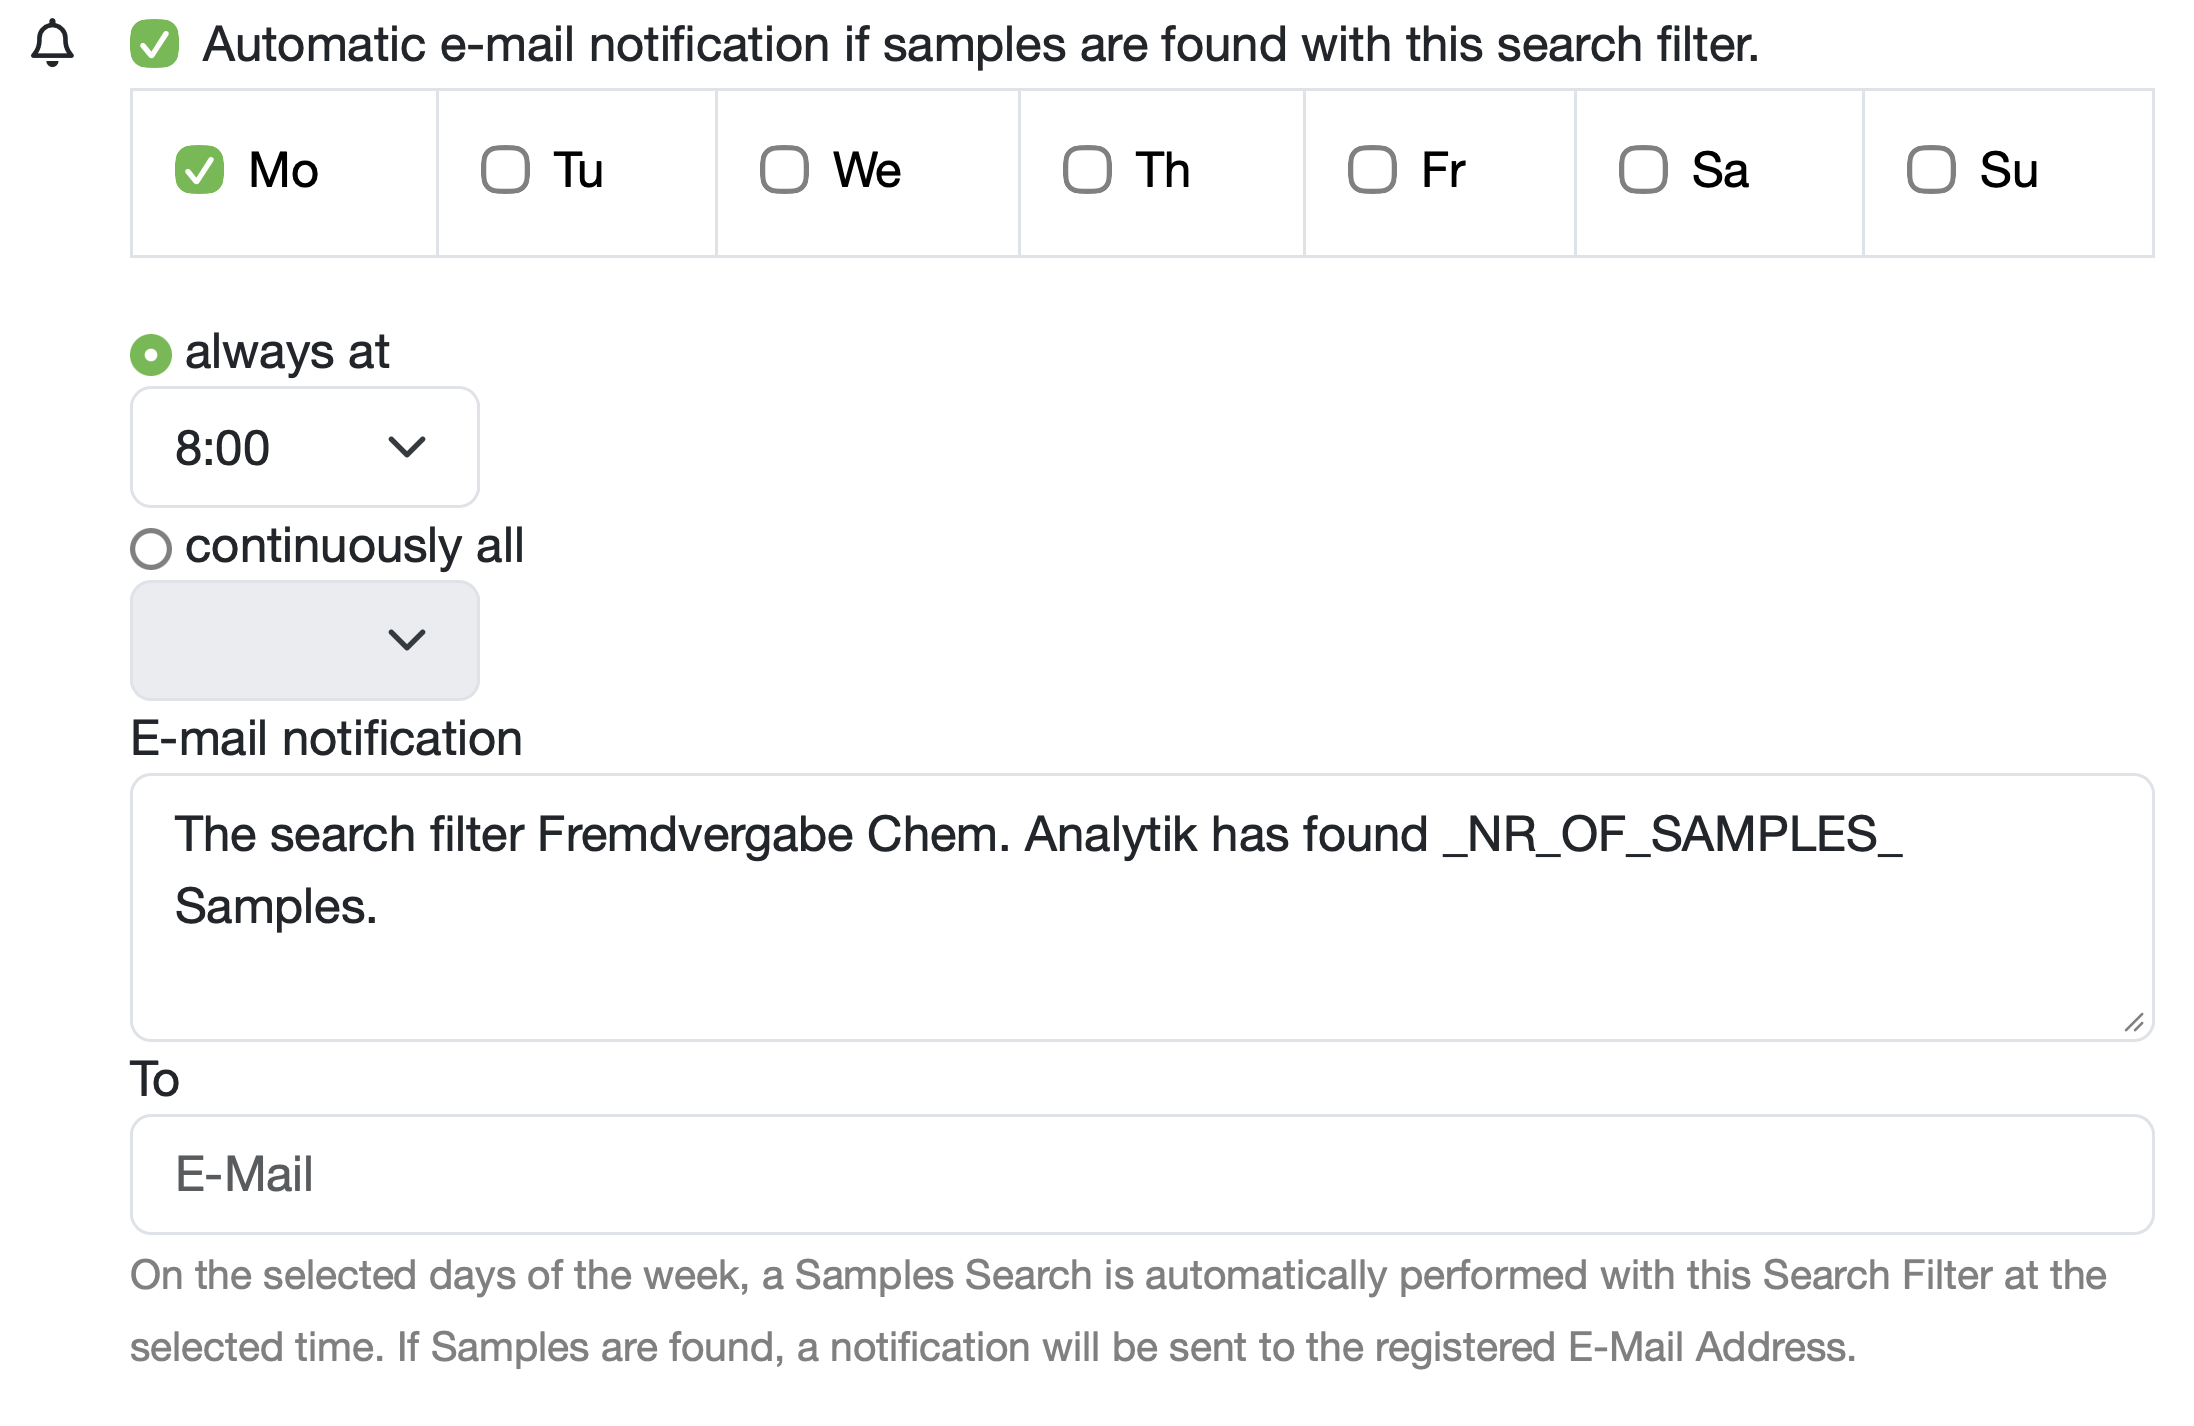
Task: Disable automatic e-mail notification checkbox
Action: point(154,44)
